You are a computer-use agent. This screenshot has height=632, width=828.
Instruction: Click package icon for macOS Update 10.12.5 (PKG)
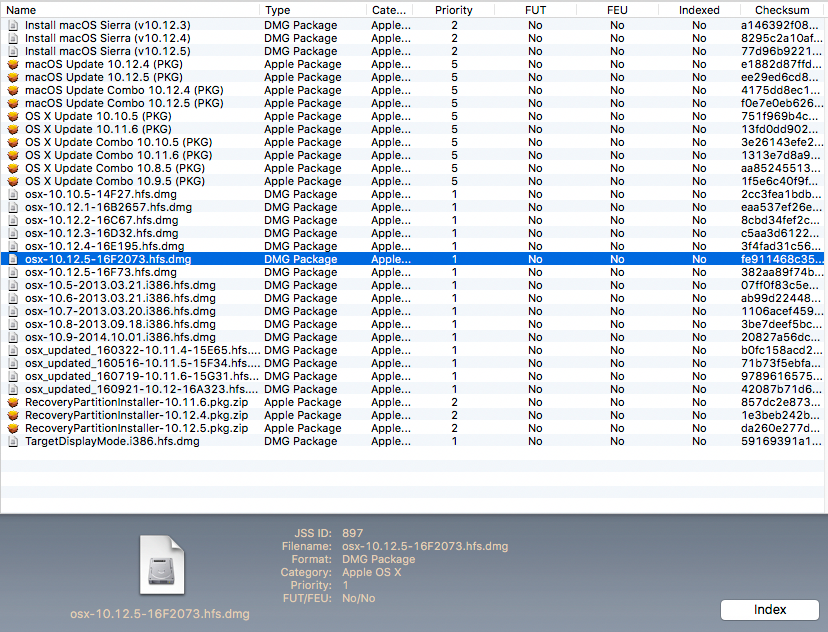coord(13,78)
